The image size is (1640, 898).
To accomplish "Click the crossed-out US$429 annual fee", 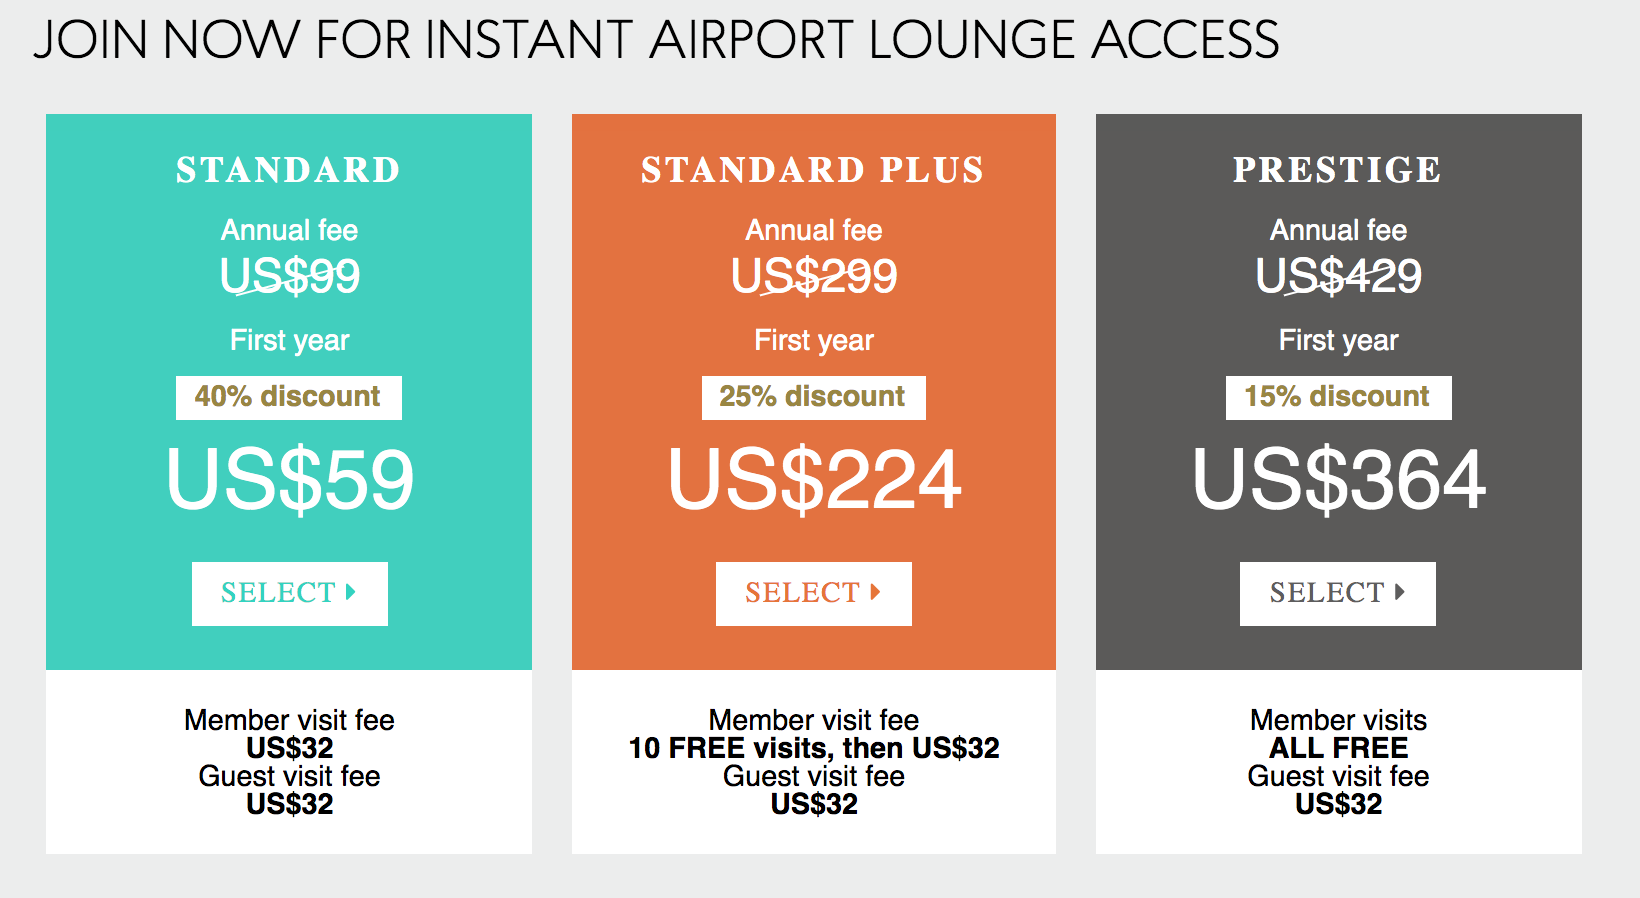I will [x=1338, y=276].
